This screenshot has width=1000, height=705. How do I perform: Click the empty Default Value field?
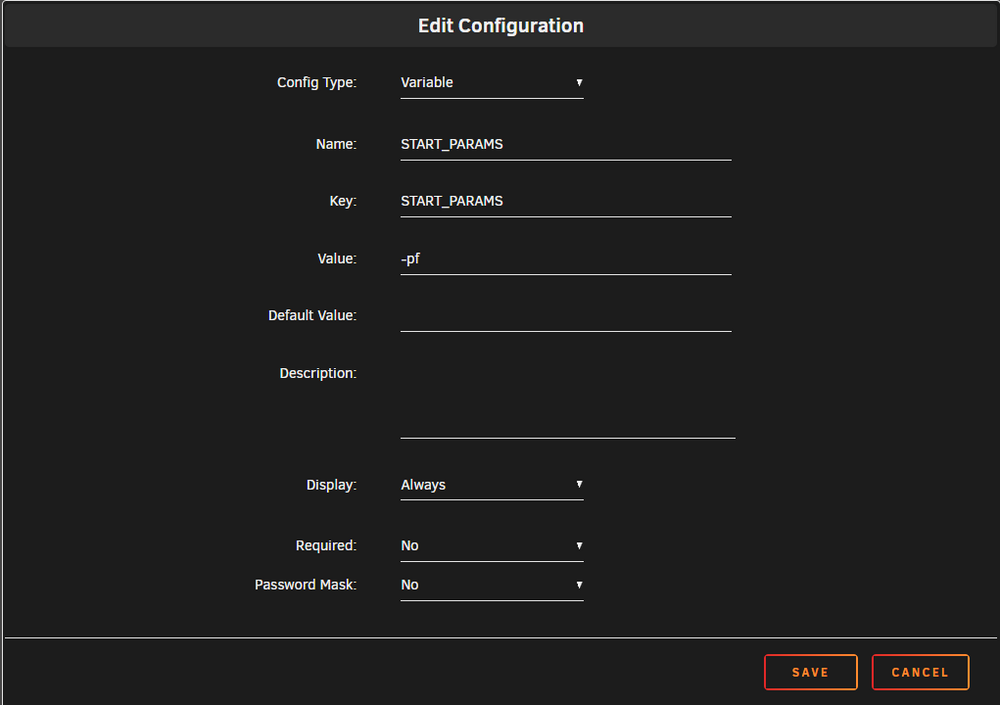[566, 316]
